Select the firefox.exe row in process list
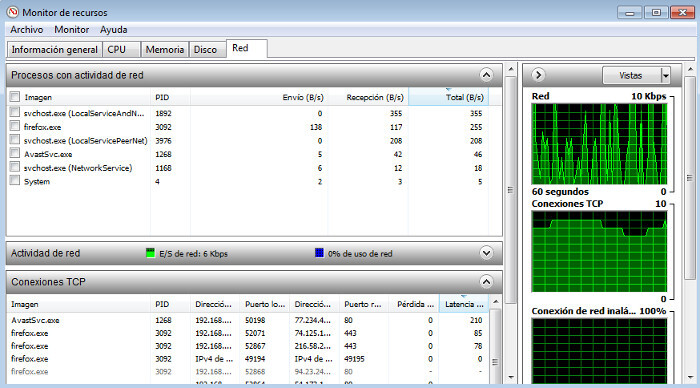The height and width of the screenshot is (388, 700). (248, 127)
